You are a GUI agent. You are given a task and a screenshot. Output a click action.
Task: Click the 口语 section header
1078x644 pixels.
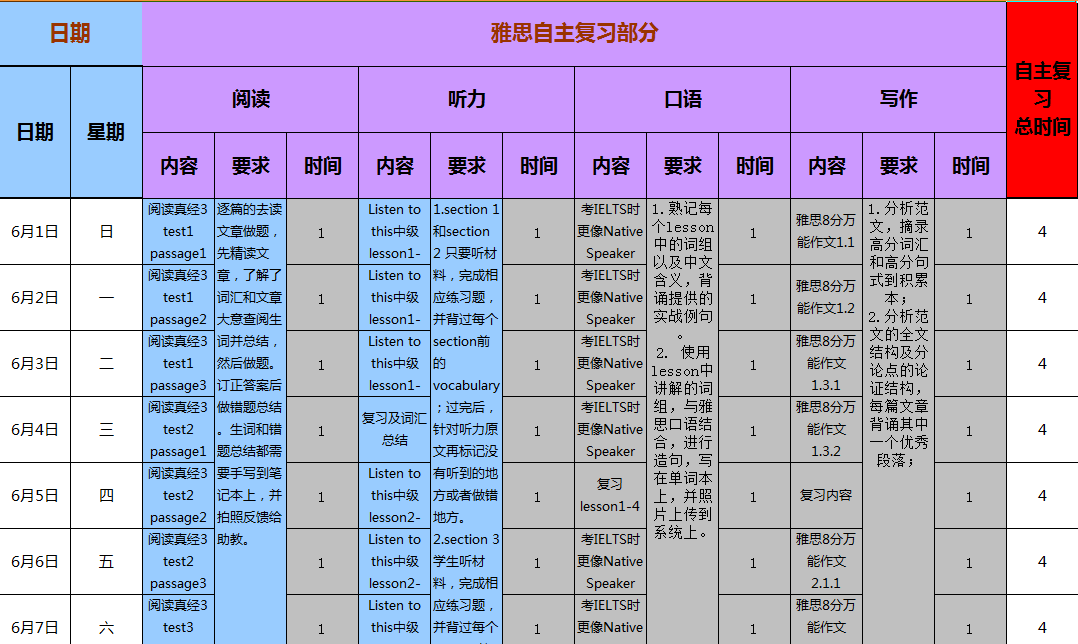682,100
